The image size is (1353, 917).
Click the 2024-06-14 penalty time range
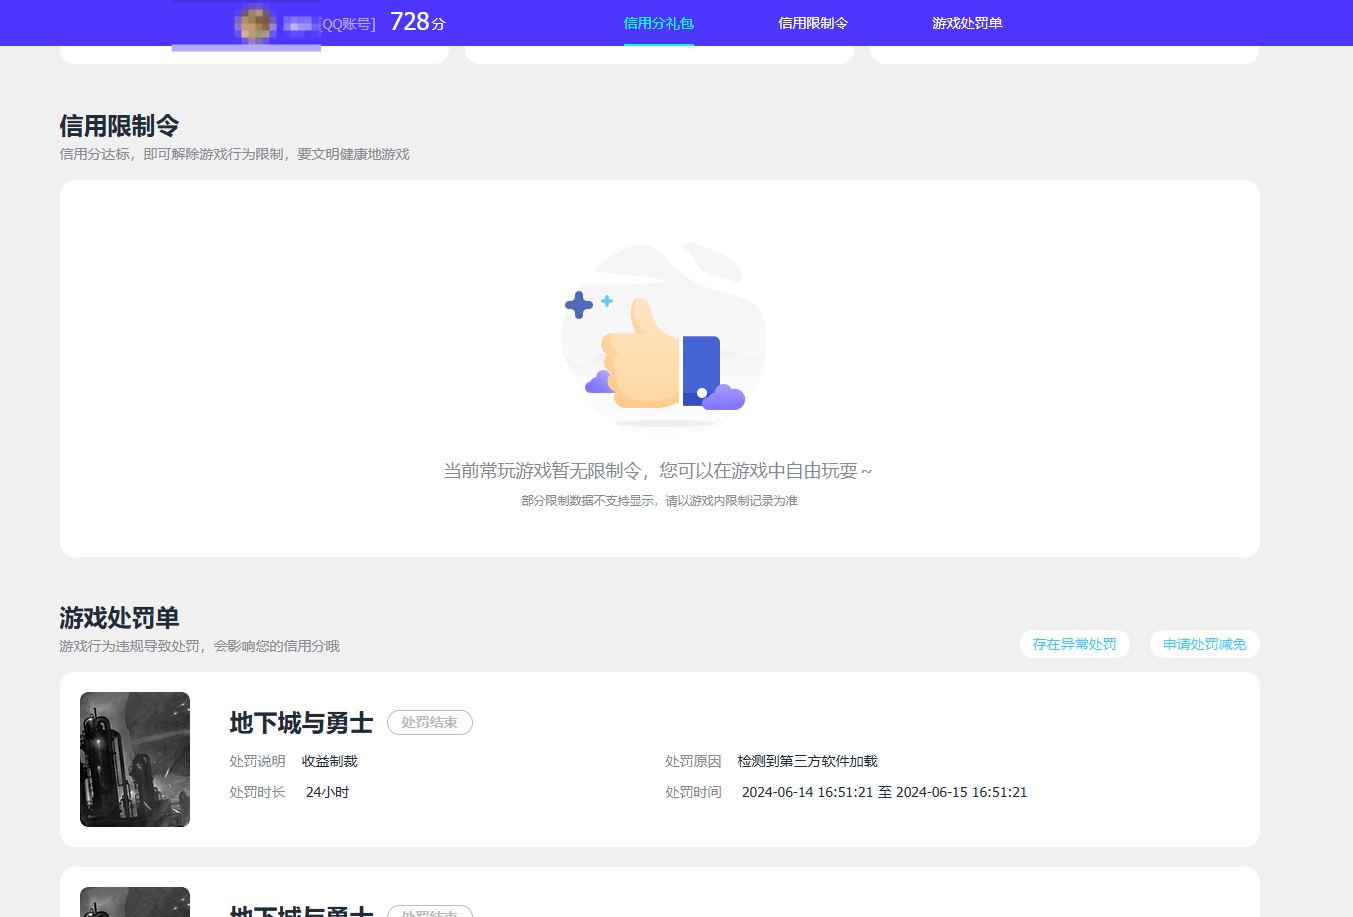[885, 791]
